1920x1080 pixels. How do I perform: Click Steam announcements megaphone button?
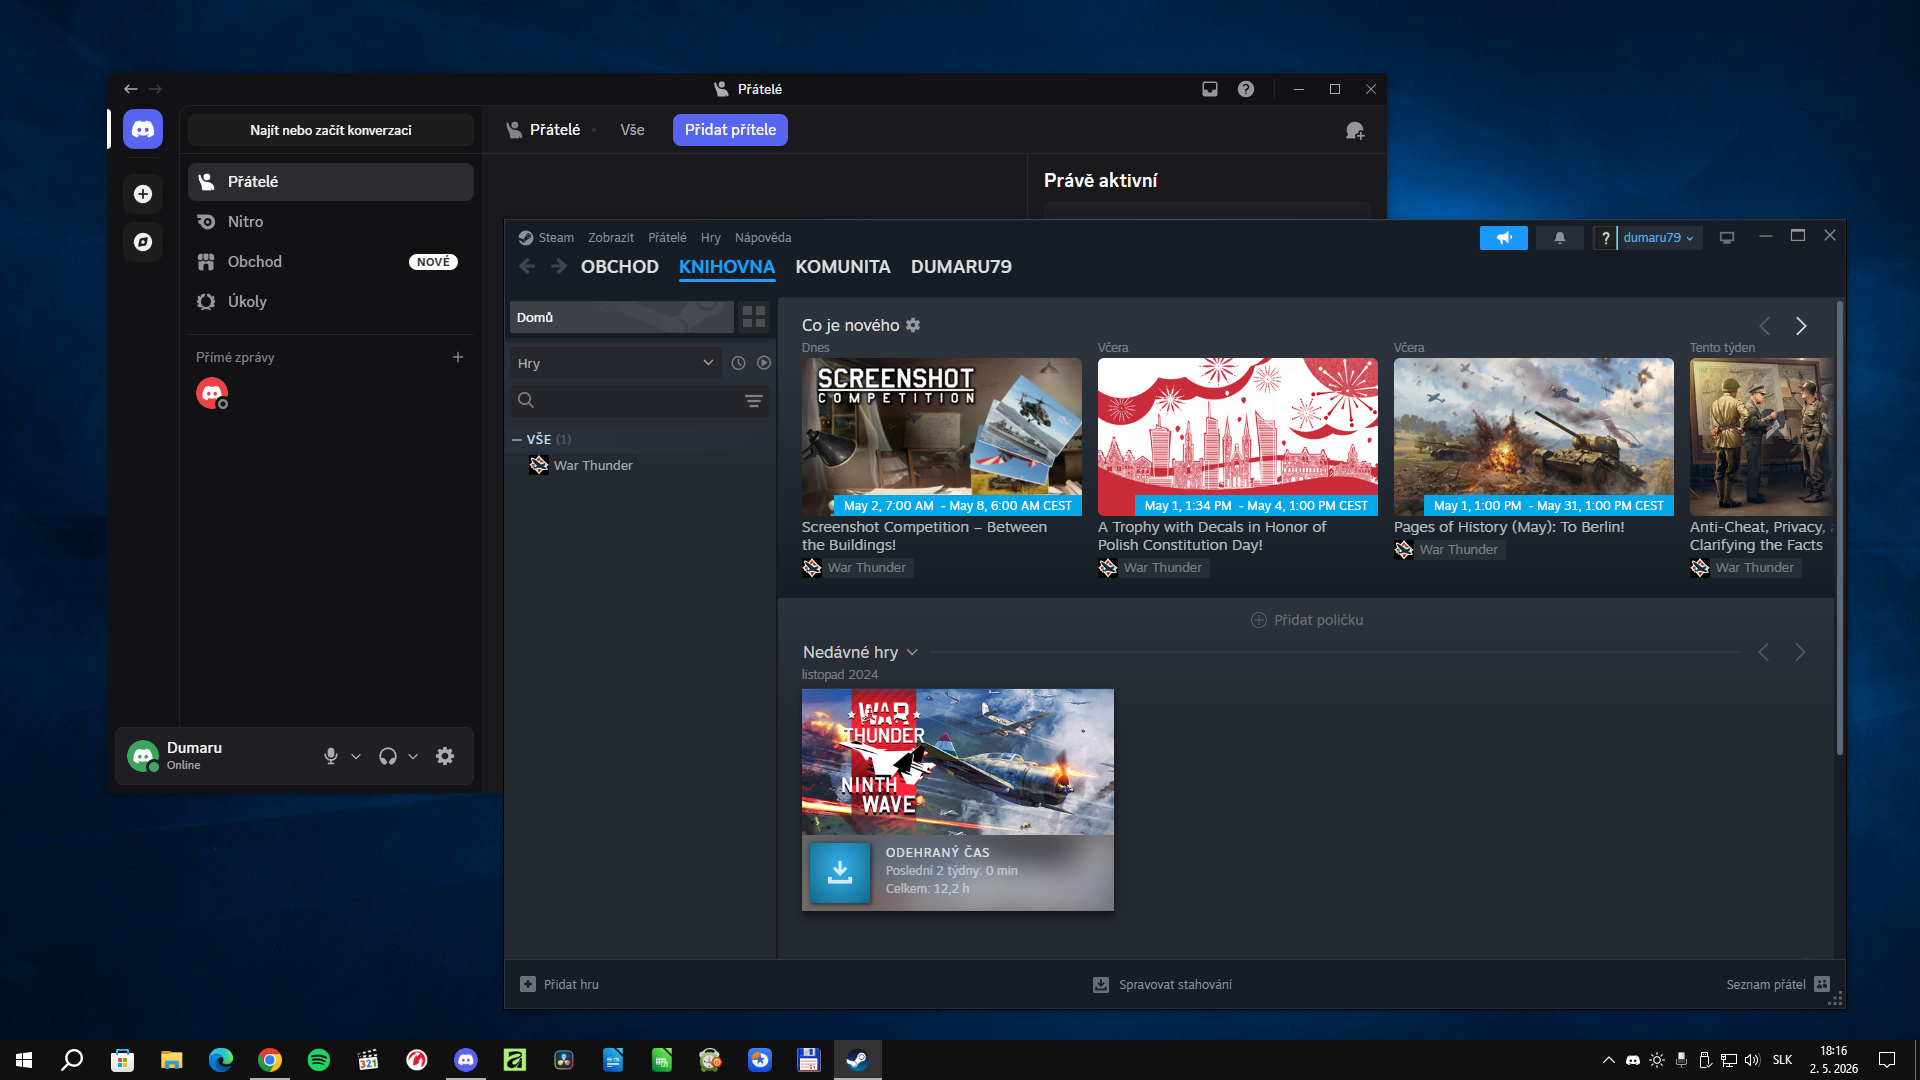point(1504,238)
